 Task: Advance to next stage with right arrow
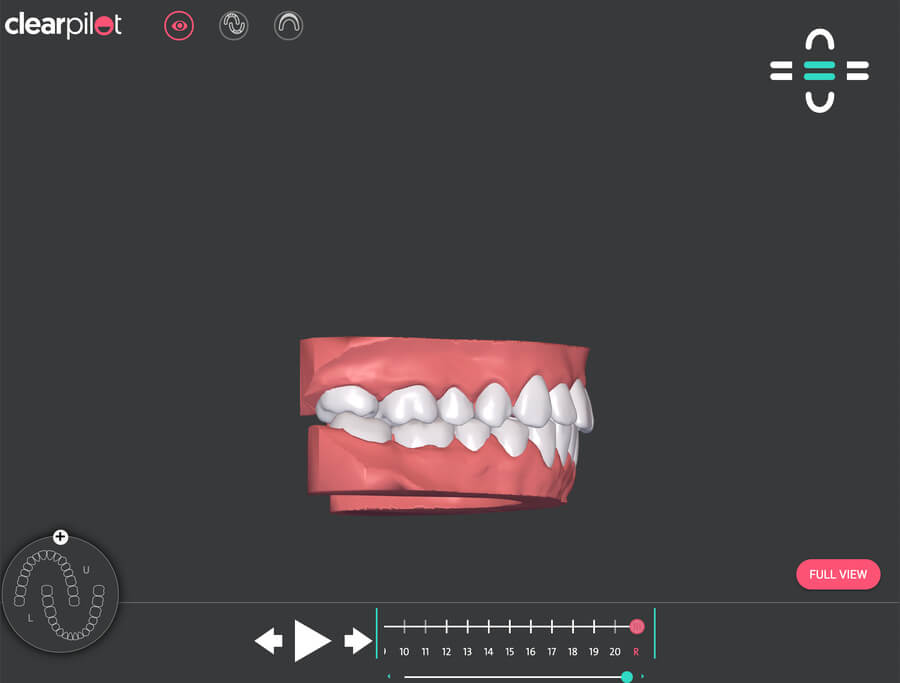[357, 640]
